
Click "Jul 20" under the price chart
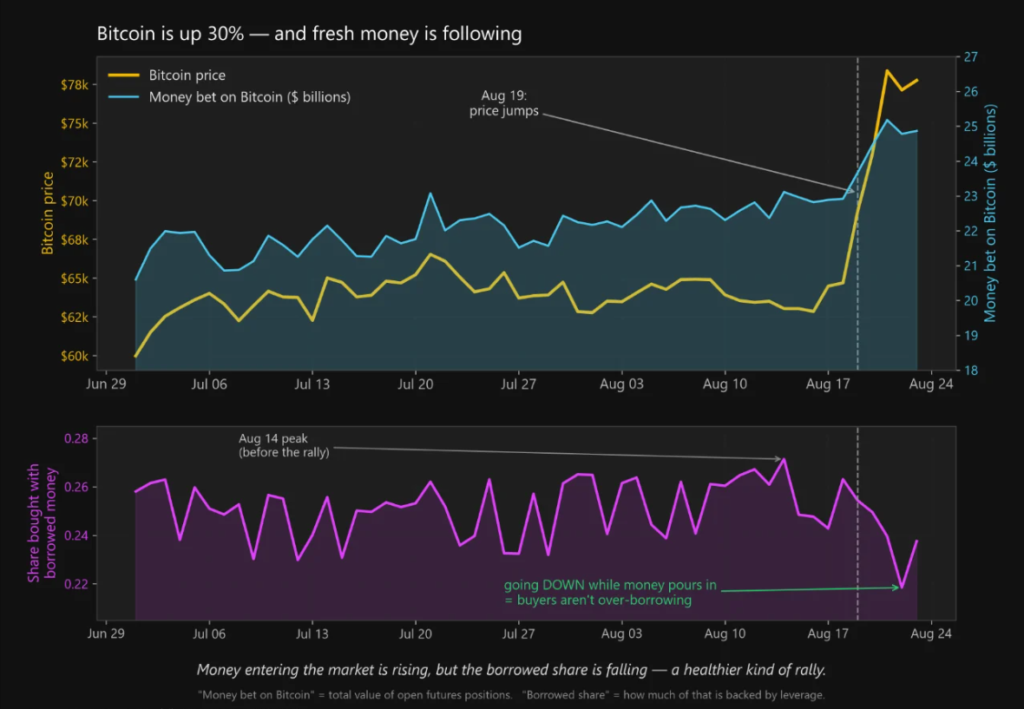pos(415,384)
